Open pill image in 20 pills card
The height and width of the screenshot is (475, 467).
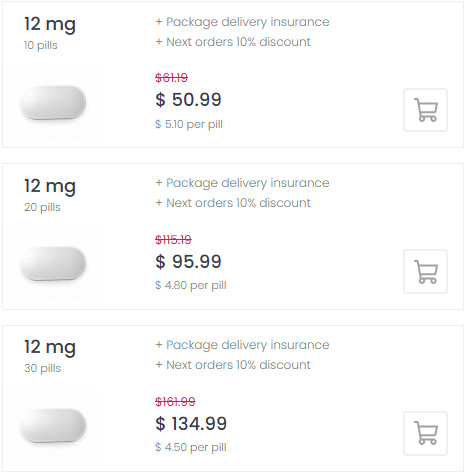pos(53,264)
